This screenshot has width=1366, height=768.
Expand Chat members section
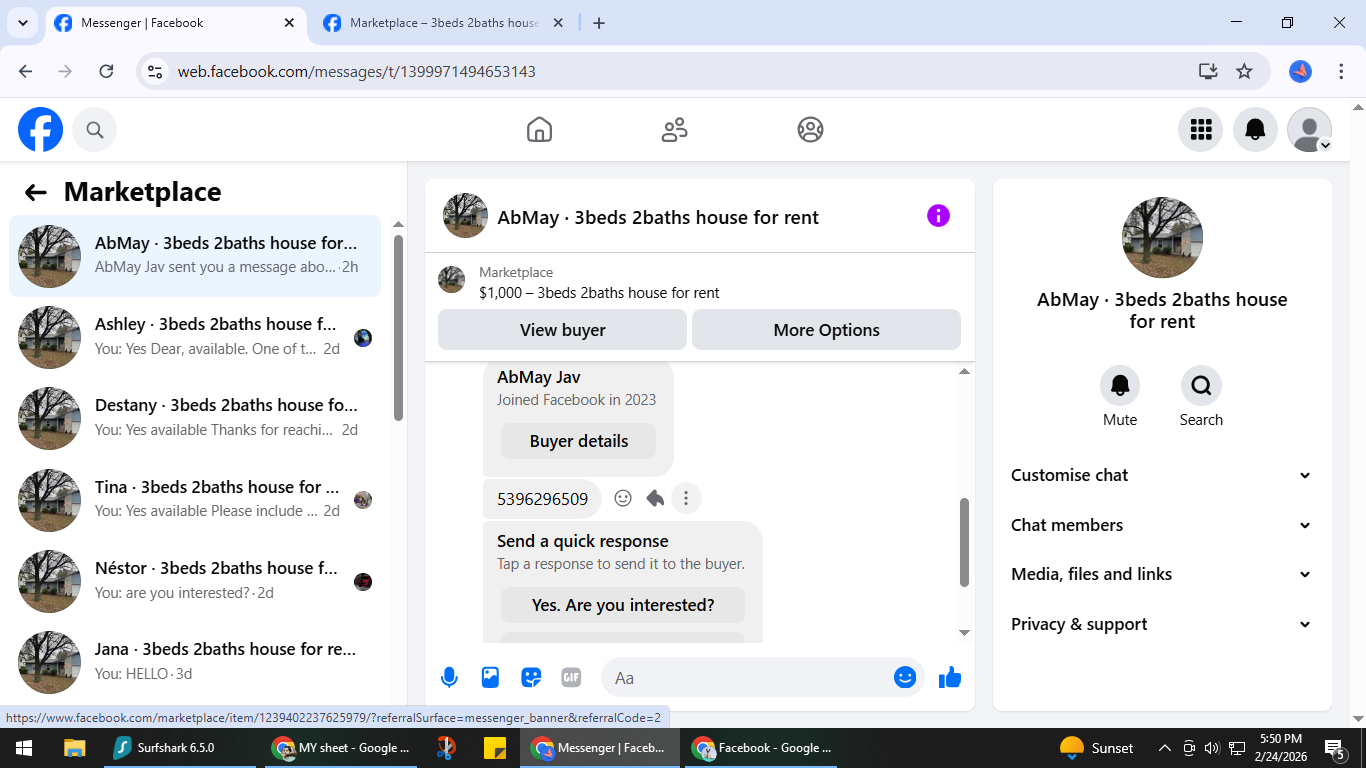(1162, 525)
